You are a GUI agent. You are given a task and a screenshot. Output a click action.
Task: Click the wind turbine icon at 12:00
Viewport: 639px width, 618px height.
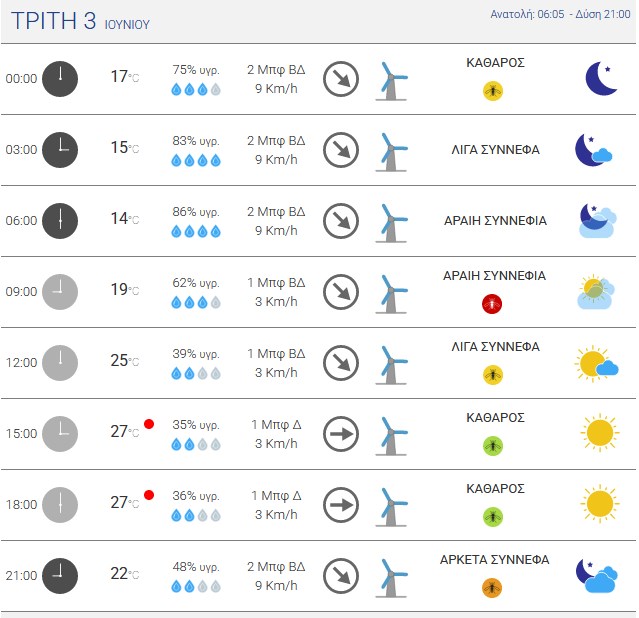tap(391, 365)
